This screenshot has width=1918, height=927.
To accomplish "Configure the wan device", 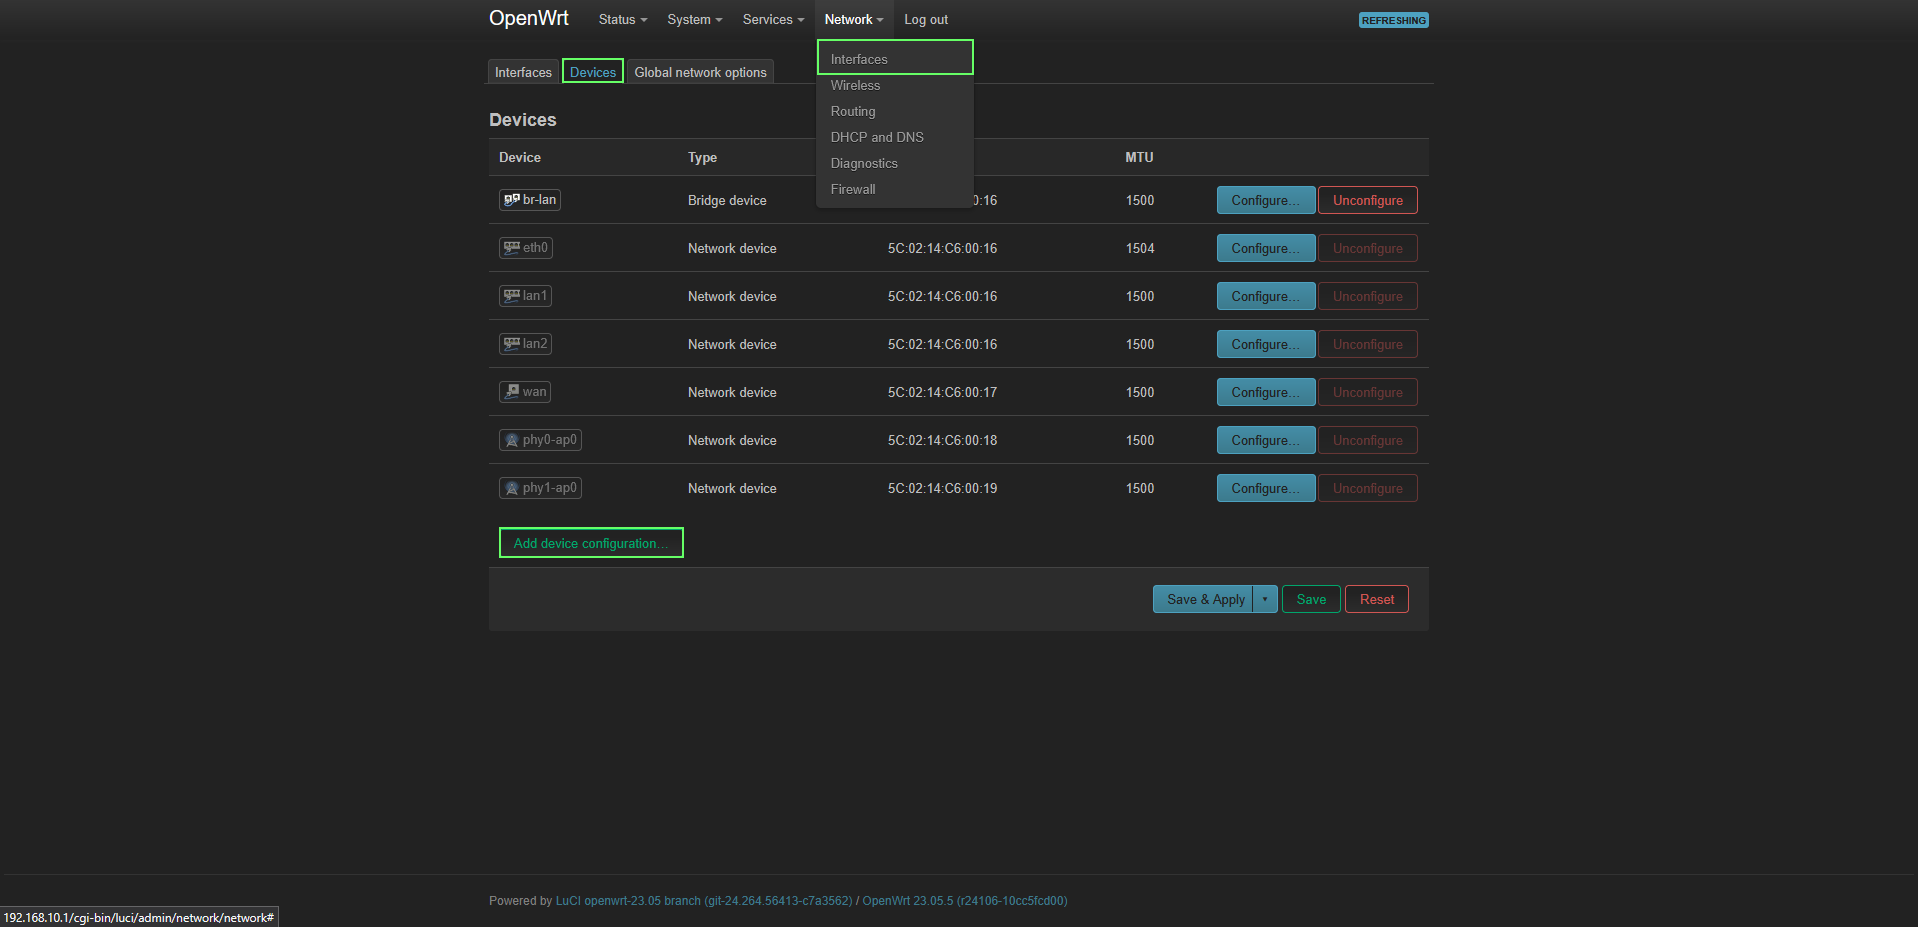I will coord(1266,392).
